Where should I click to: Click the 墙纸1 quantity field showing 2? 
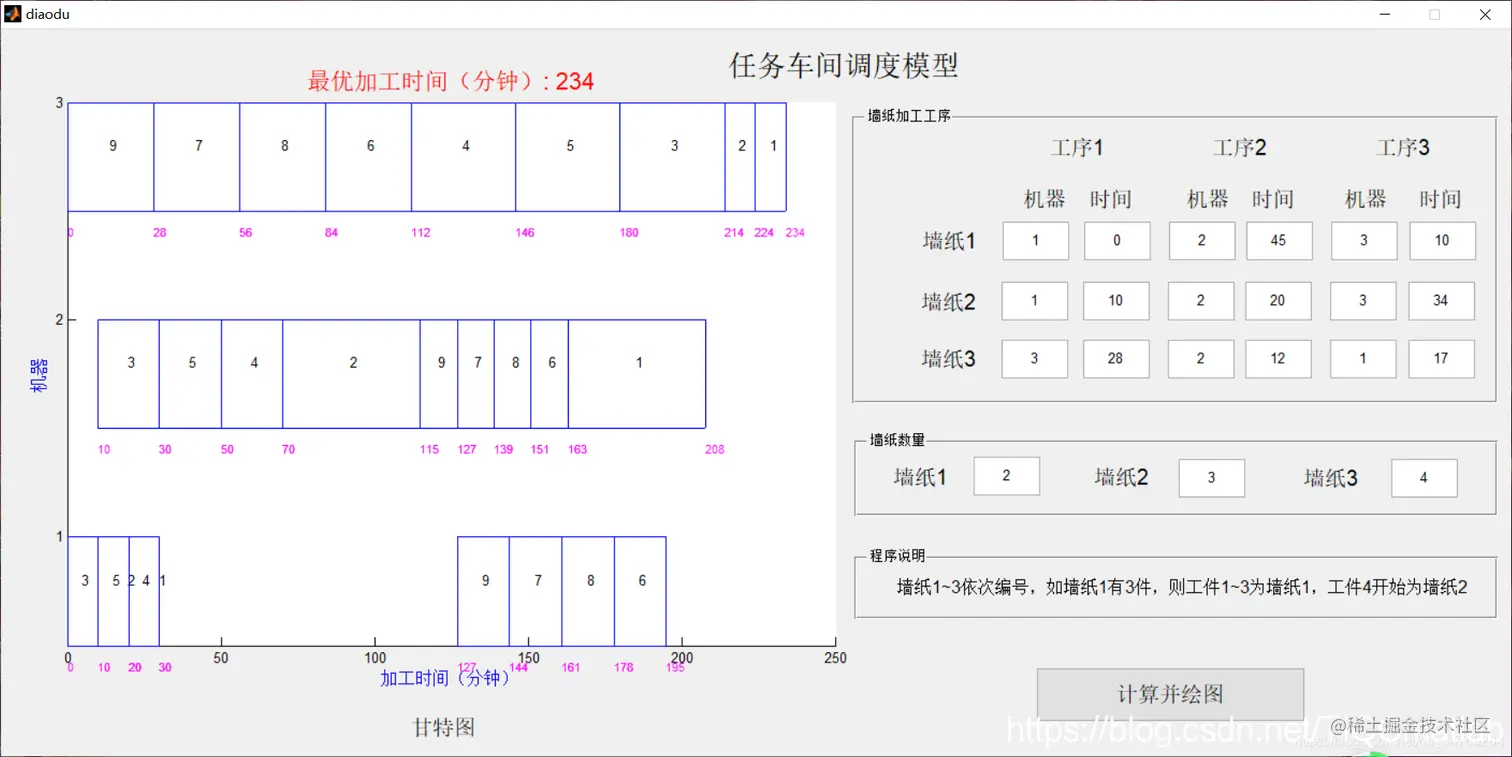coord(1006,476)
